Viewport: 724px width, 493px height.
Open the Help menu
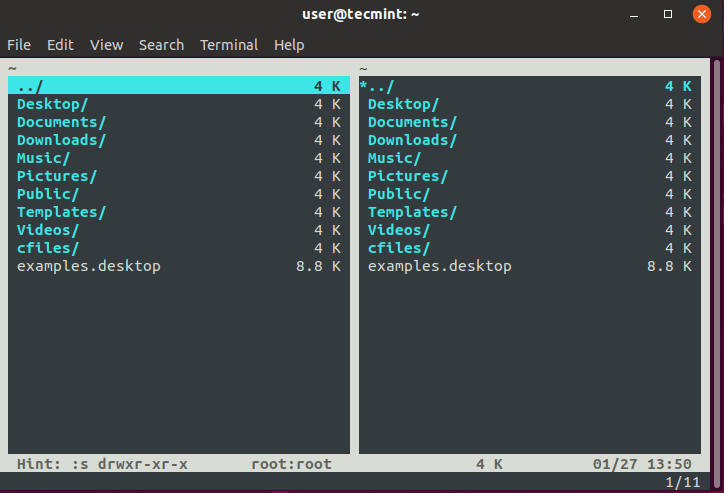[289, 45]
